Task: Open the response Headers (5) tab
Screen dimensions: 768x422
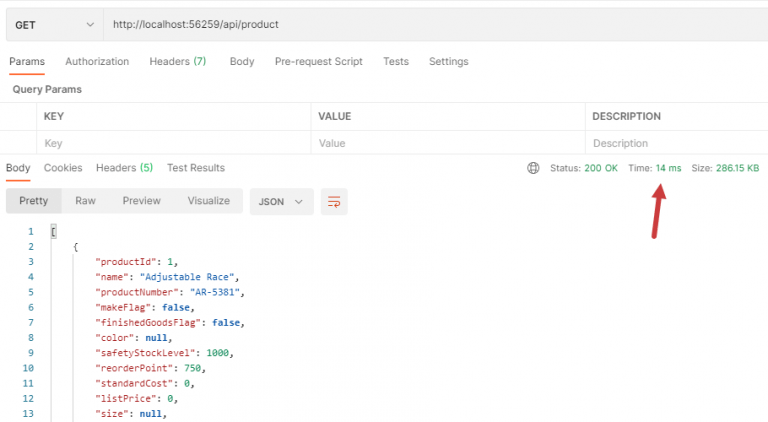Action: tap(124, 168)
